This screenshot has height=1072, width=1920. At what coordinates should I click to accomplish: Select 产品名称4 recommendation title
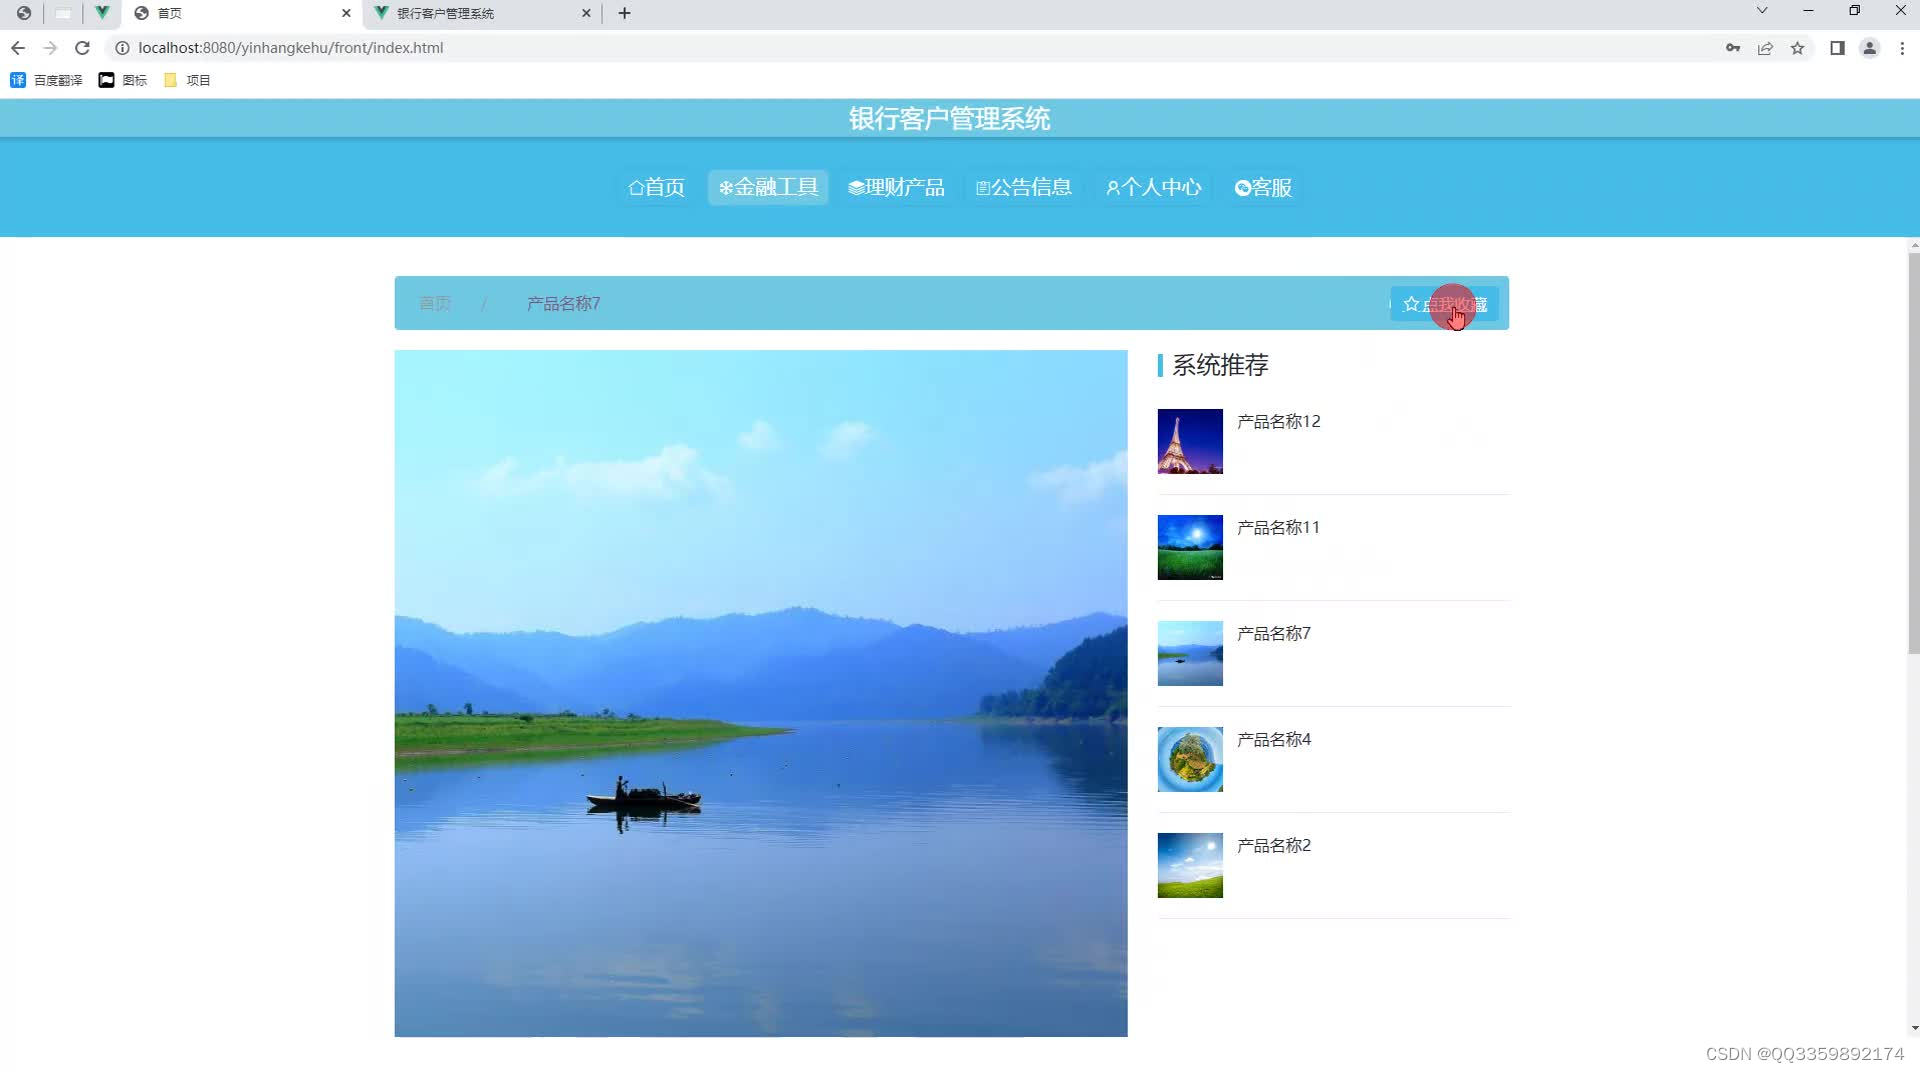tap(1273, 739)
